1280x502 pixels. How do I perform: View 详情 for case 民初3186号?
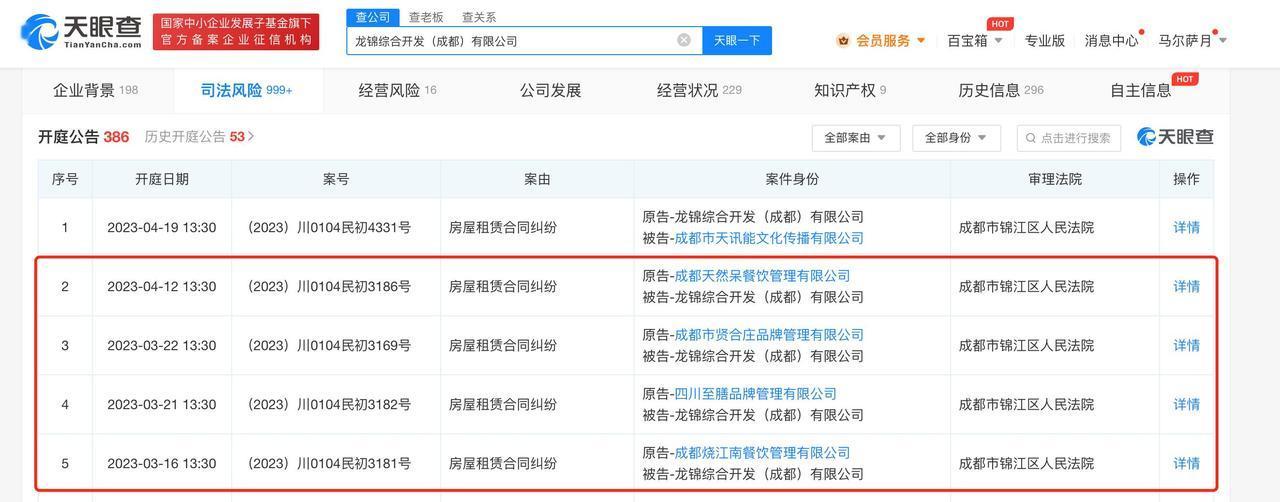pyautogui.click(x=1186, y=286)
